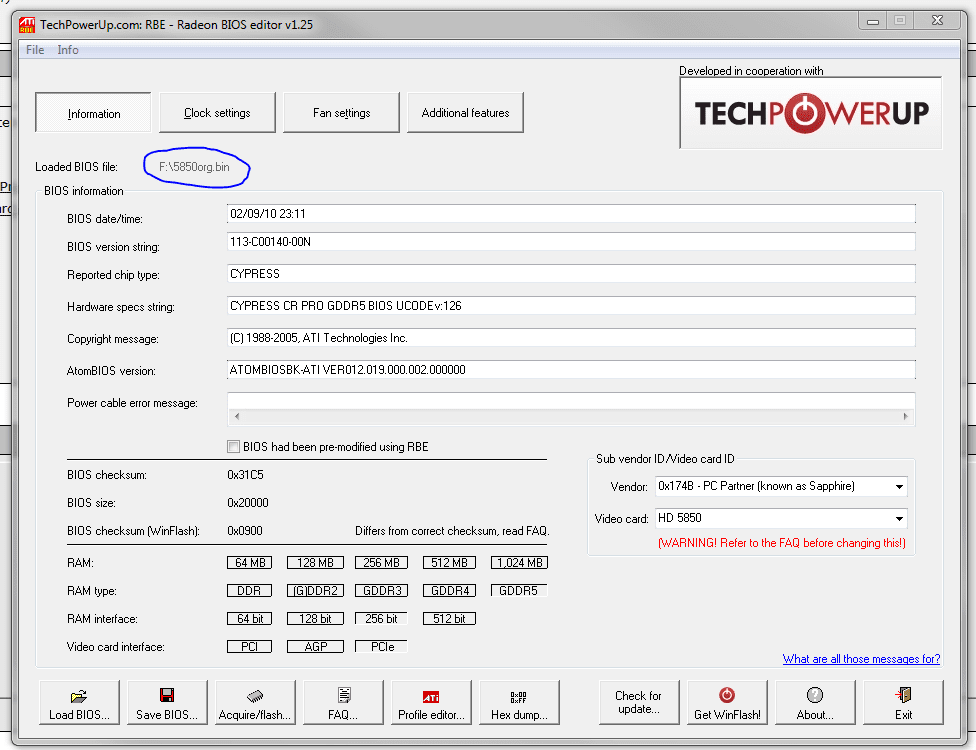
Task: Switch to the Fan settings tab
Action: point(341,113)
